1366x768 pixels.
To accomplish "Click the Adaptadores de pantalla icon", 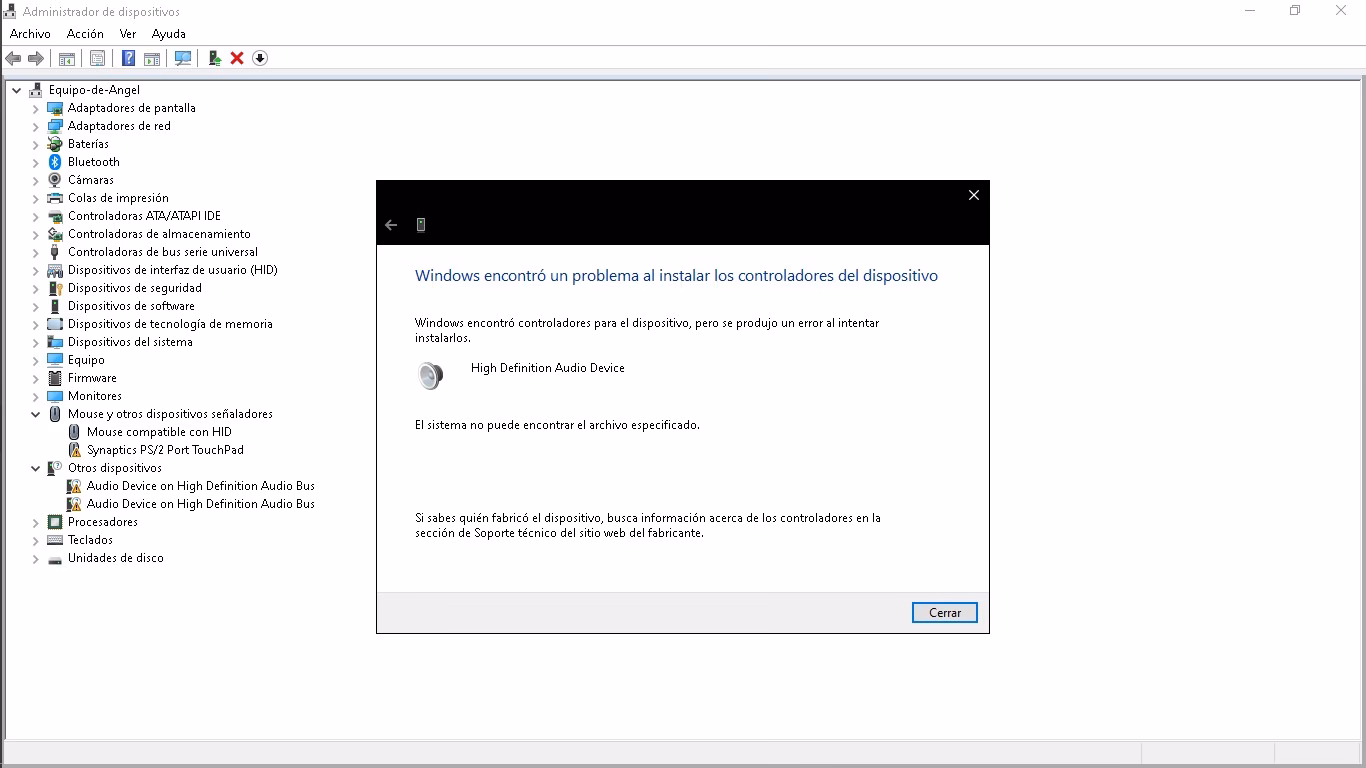I will point(55,108).
